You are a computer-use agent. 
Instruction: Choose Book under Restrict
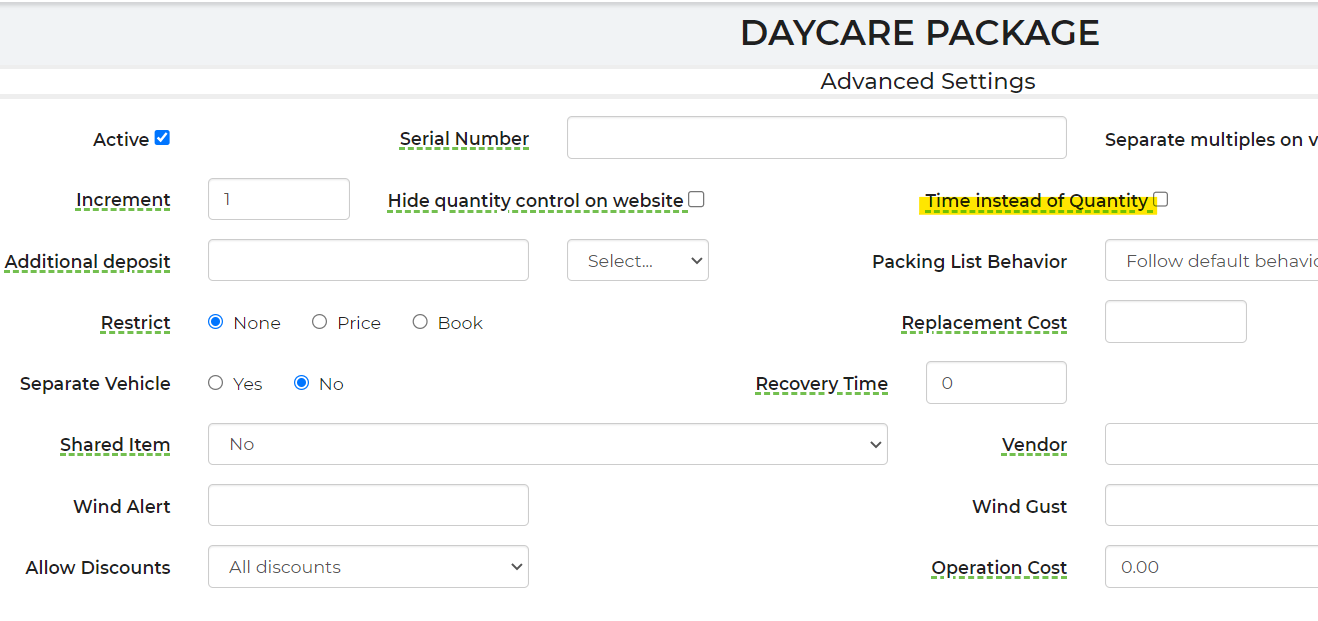[420, 322]
